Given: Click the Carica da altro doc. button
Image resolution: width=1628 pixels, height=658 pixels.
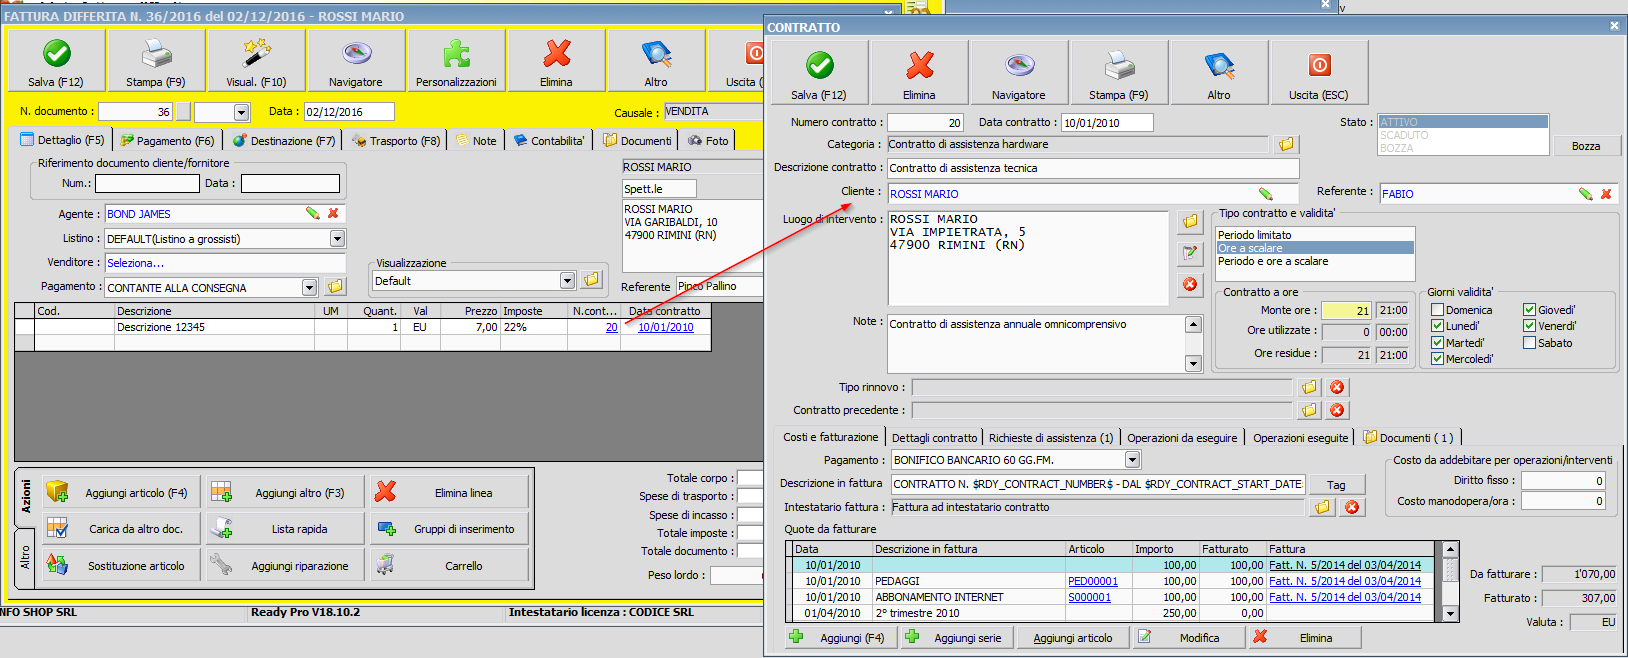Looking at the screenshot, I should [x=123, y=529].
